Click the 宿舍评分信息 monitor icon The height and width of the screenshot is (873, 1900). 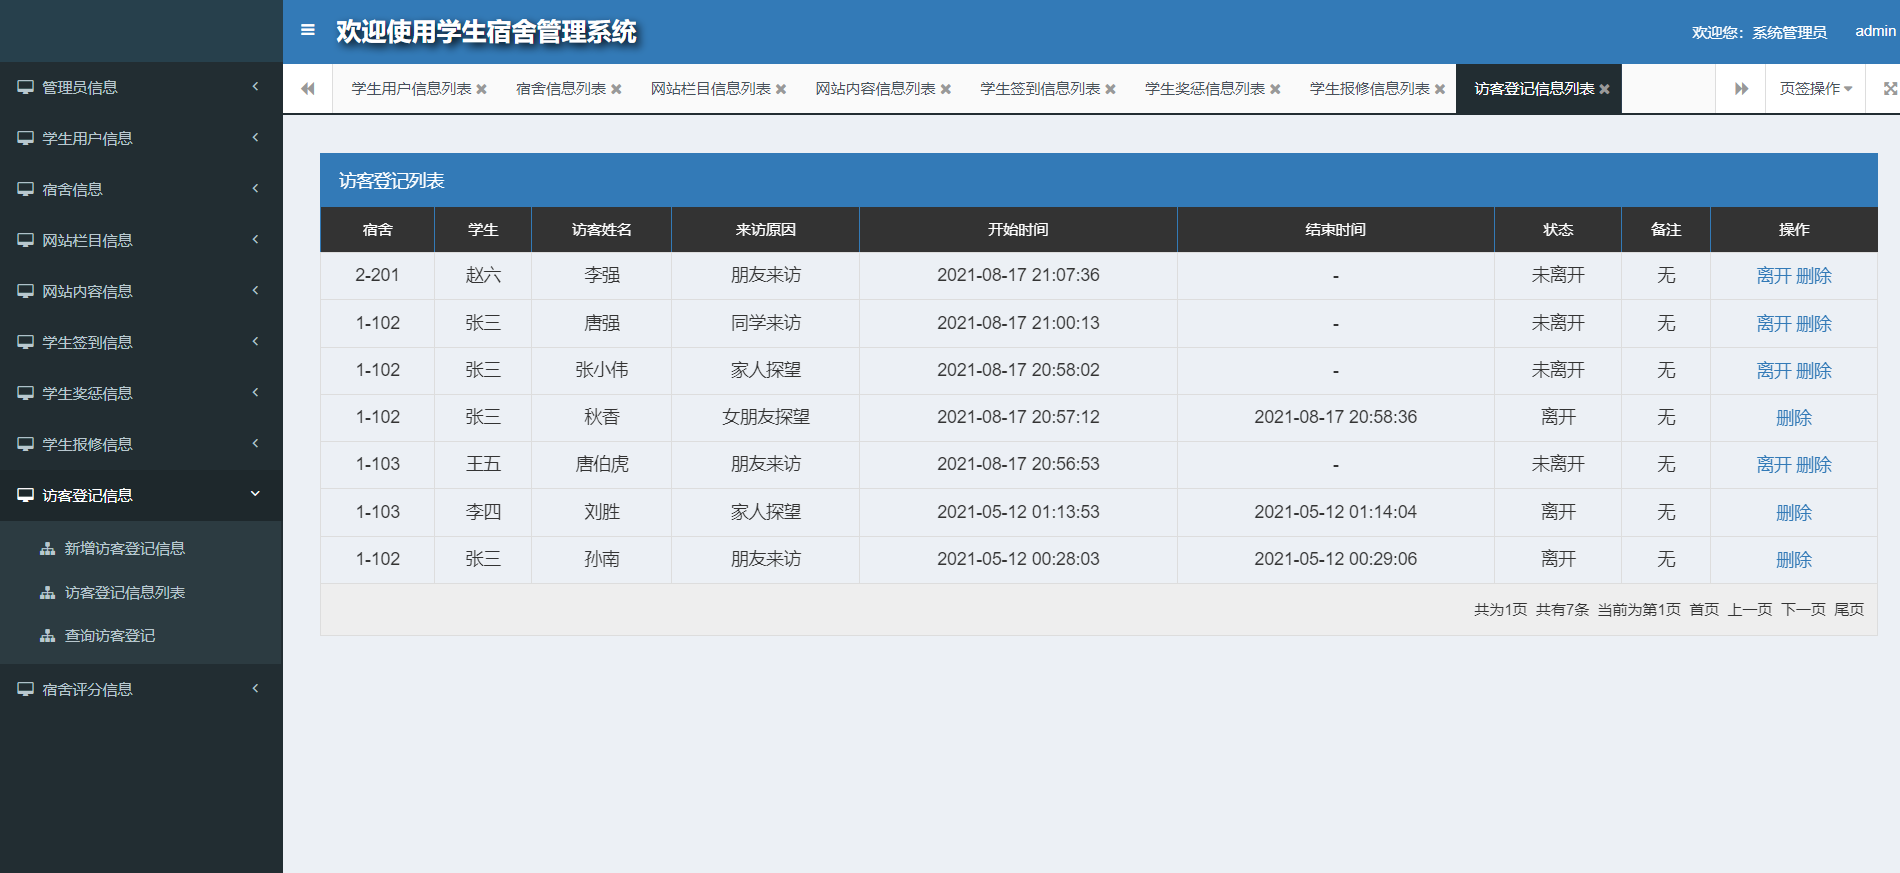click(25, 689)
